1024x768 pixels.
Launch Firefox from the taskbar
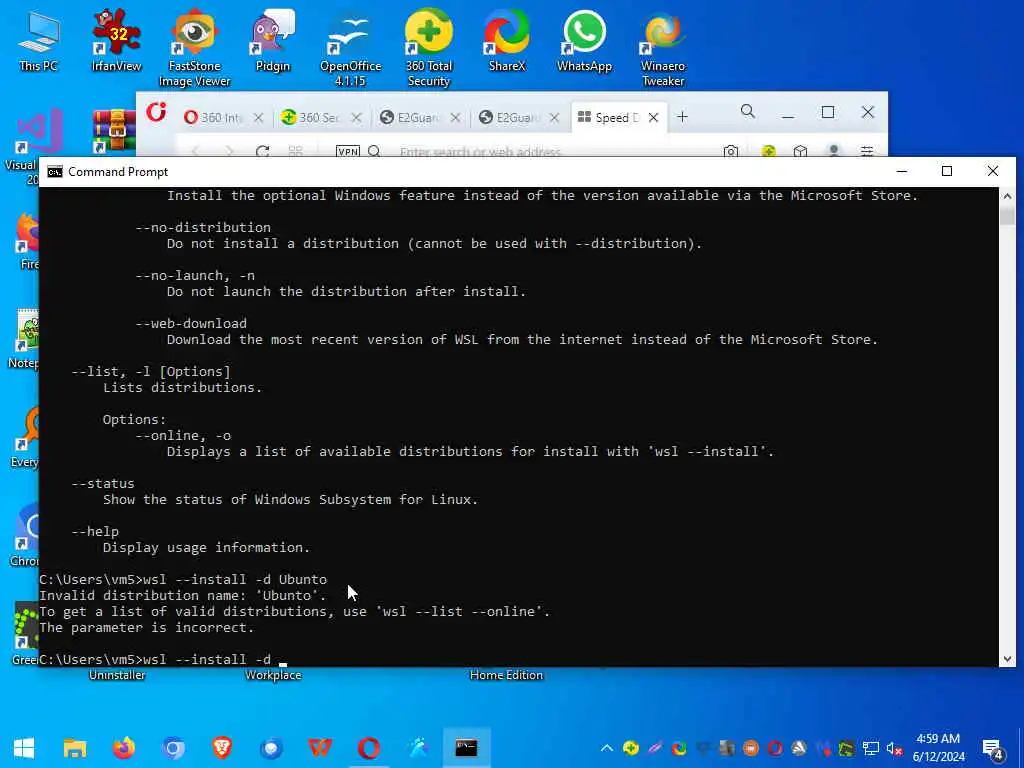(124, 748)
